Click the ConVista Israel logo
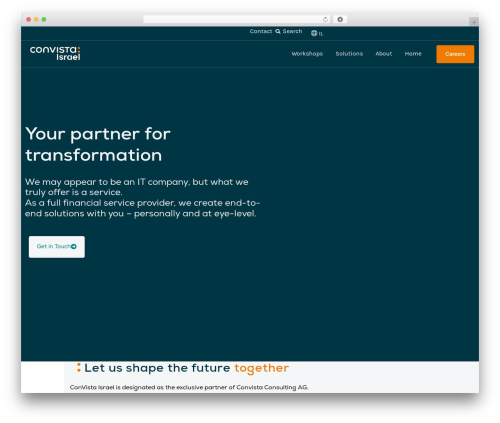The height and width of the screenshot is (423, 500). [55, 53]
